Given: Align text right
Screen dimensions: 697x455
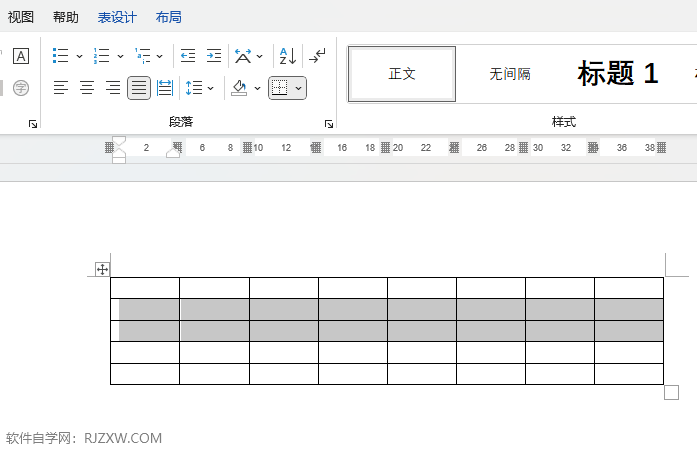Looking at the screenshot, I should pyautogui.click(x=113, y=88).
